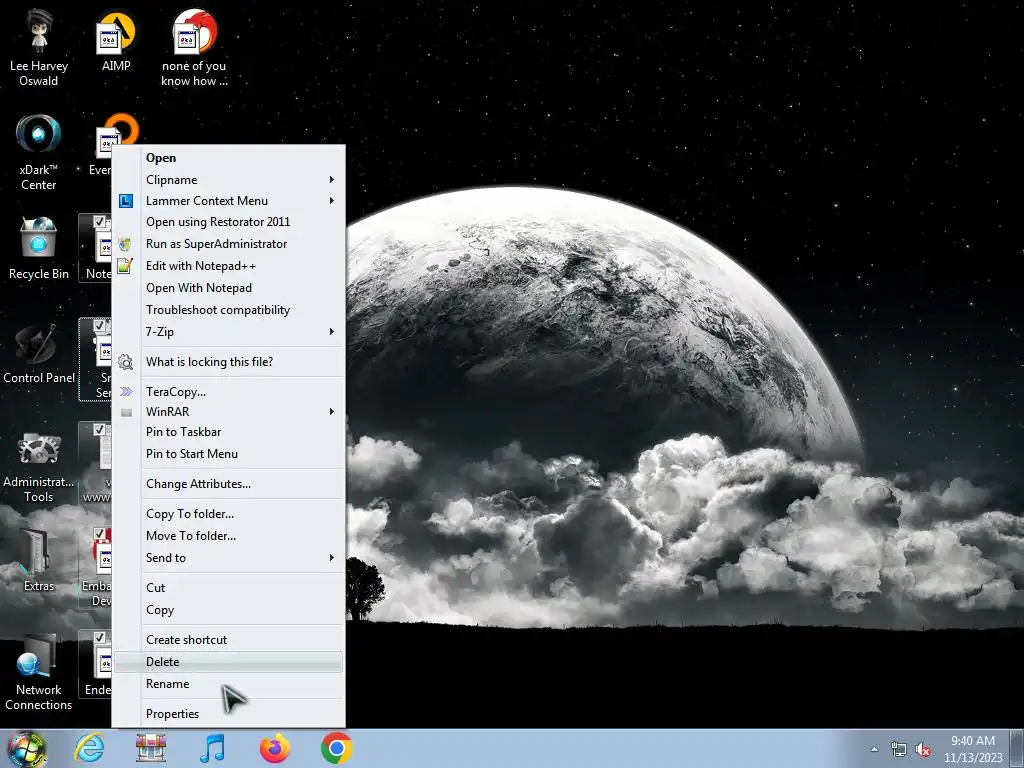Open Properties from the context menu
Image resolution: width=1024 pixels, height=768 pixels.
[229, 714]
